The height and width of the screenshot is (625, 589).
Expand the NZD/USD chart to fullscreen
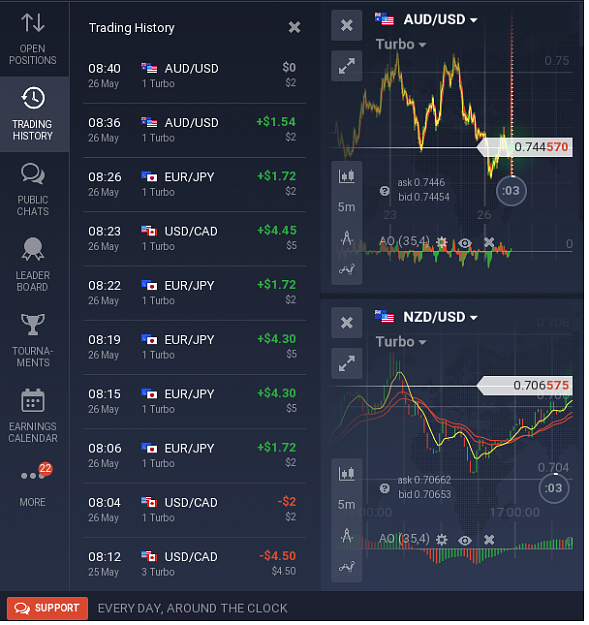(348, 365)
